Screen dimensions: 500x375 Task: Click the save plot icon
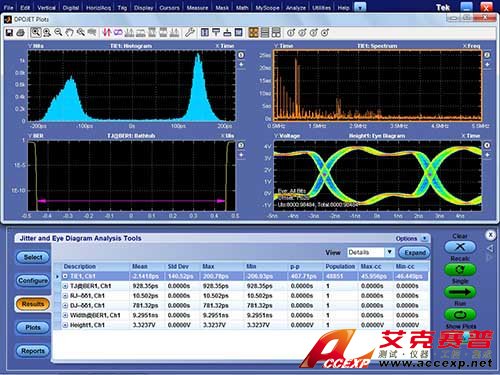pos(9,32)
